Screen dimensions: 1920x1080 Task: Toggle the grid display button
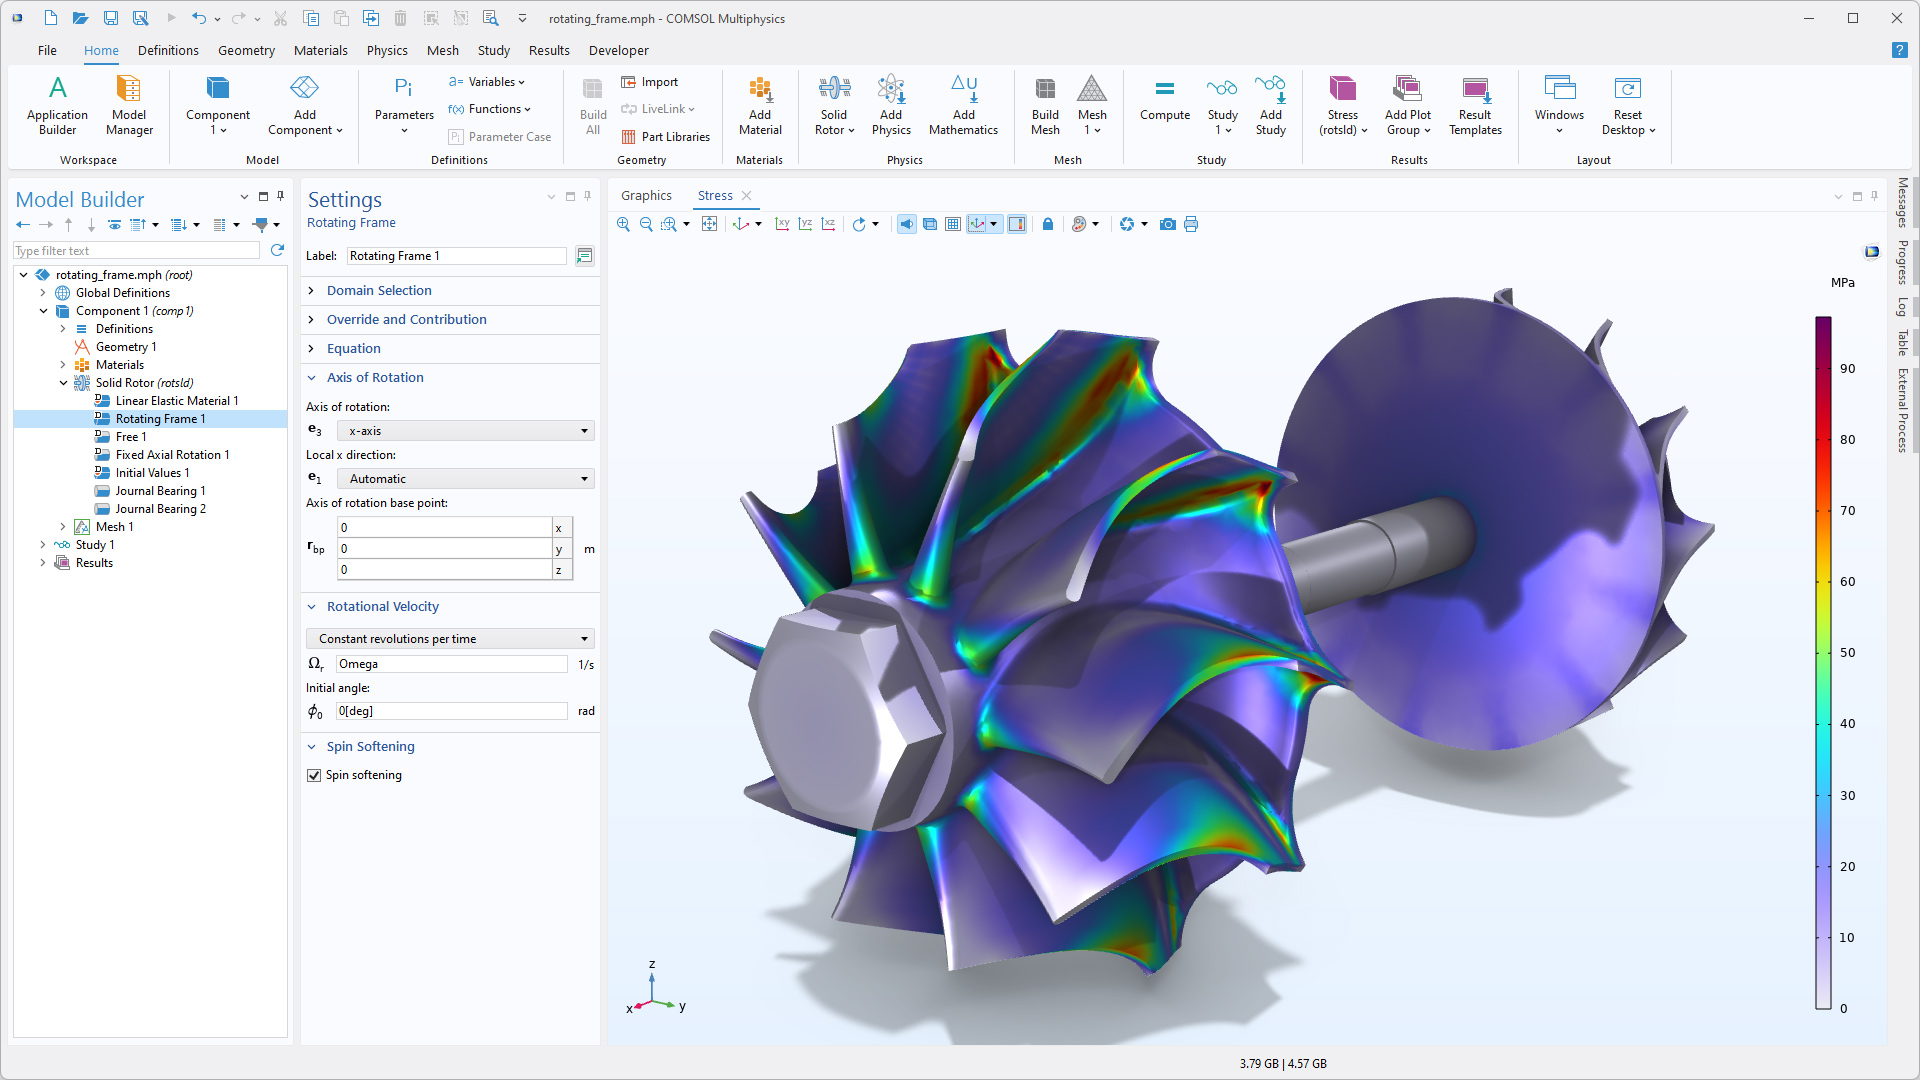(953, 224)
